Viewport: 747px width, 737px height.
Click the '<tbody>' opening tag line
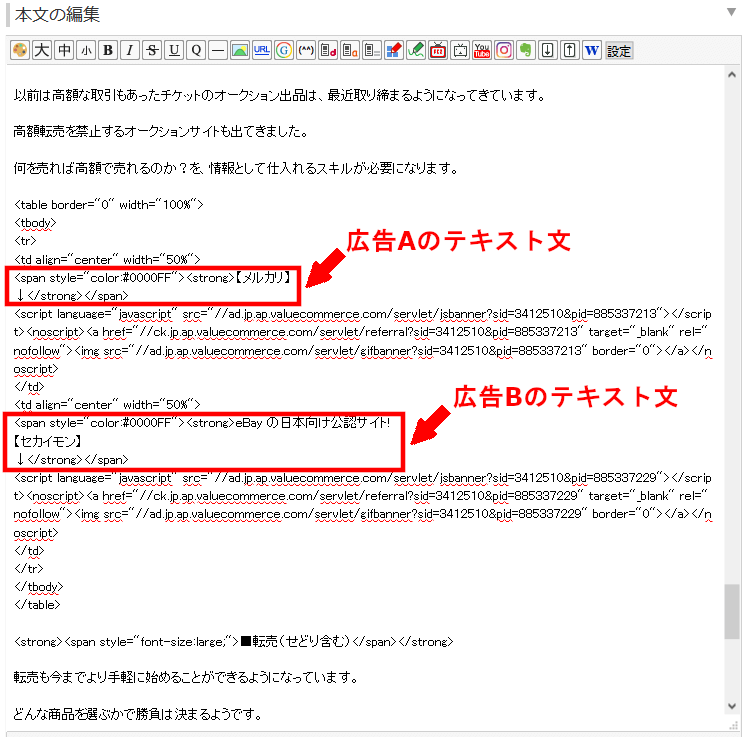point(35,223)
